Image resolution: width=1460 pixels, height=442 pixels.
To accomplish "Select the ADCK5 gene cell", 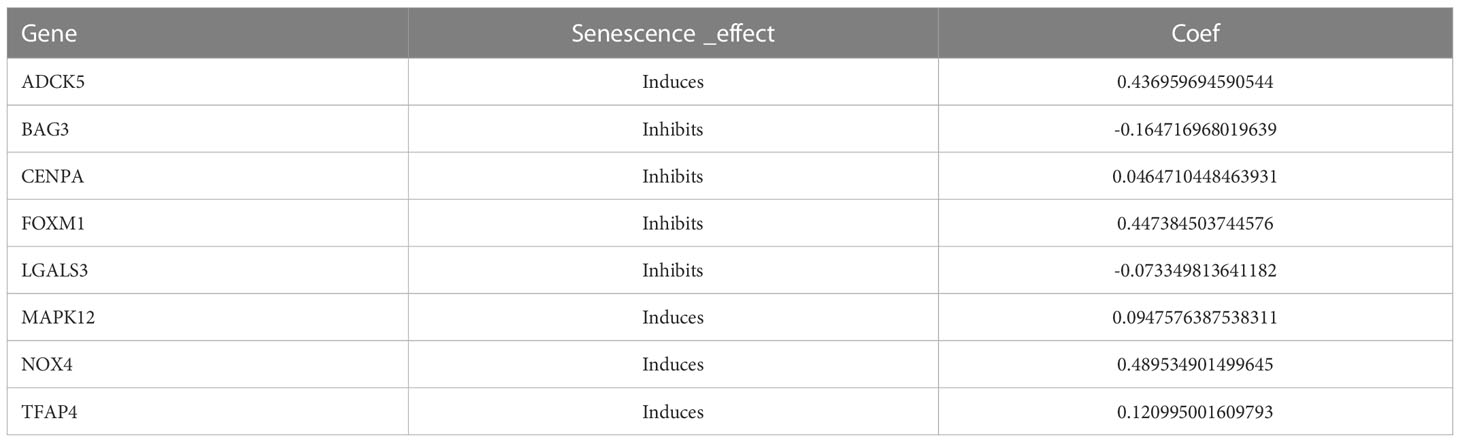I will [x=48, y=82].
